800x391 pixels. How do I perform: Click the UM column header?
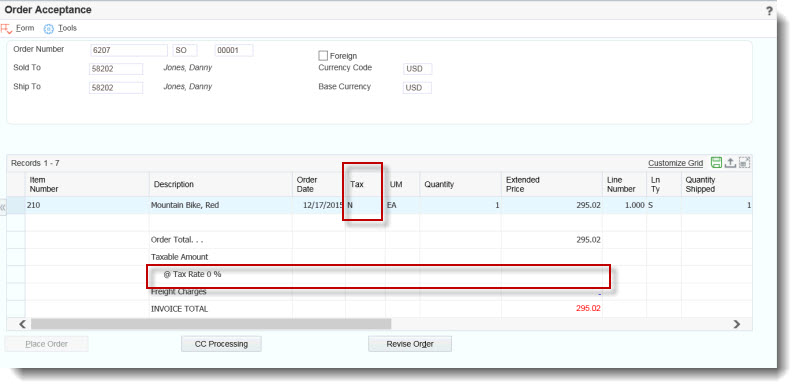[x=403, y=184]
